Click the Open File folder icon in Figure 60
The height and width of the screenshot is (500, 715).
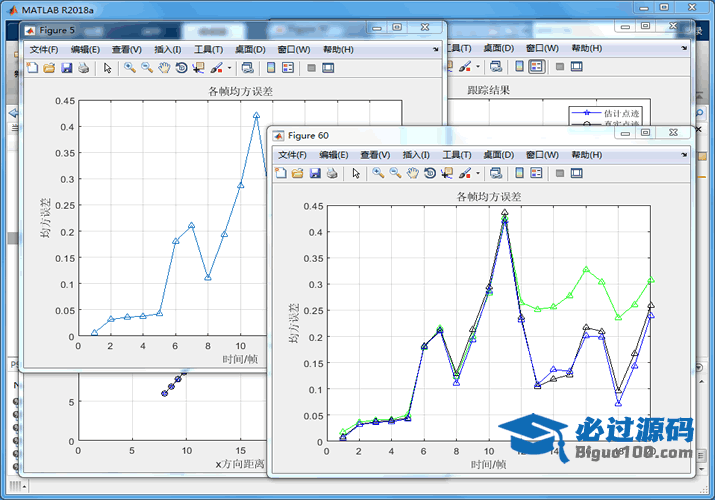[x=297, y=173]
